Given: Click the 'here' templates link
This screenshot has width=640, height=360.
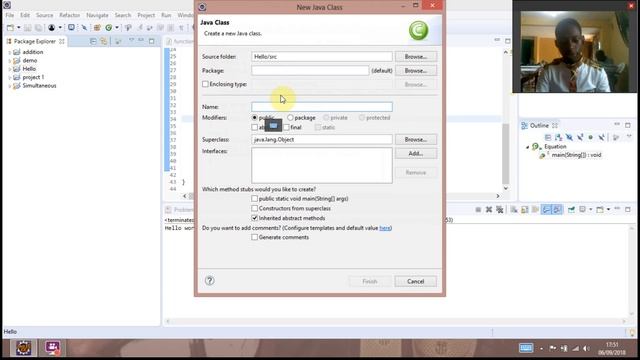Looking at the screenshot, I should [x=385, y=228].
